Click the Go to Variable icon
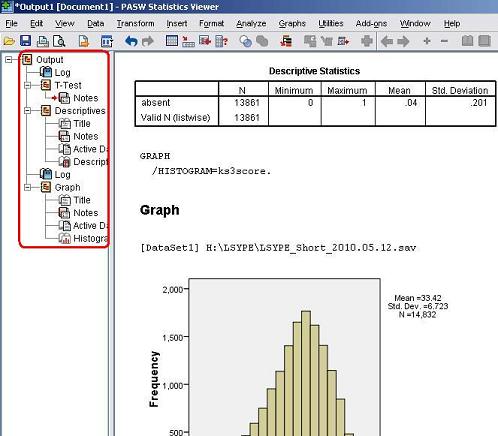 pos(205,41)
